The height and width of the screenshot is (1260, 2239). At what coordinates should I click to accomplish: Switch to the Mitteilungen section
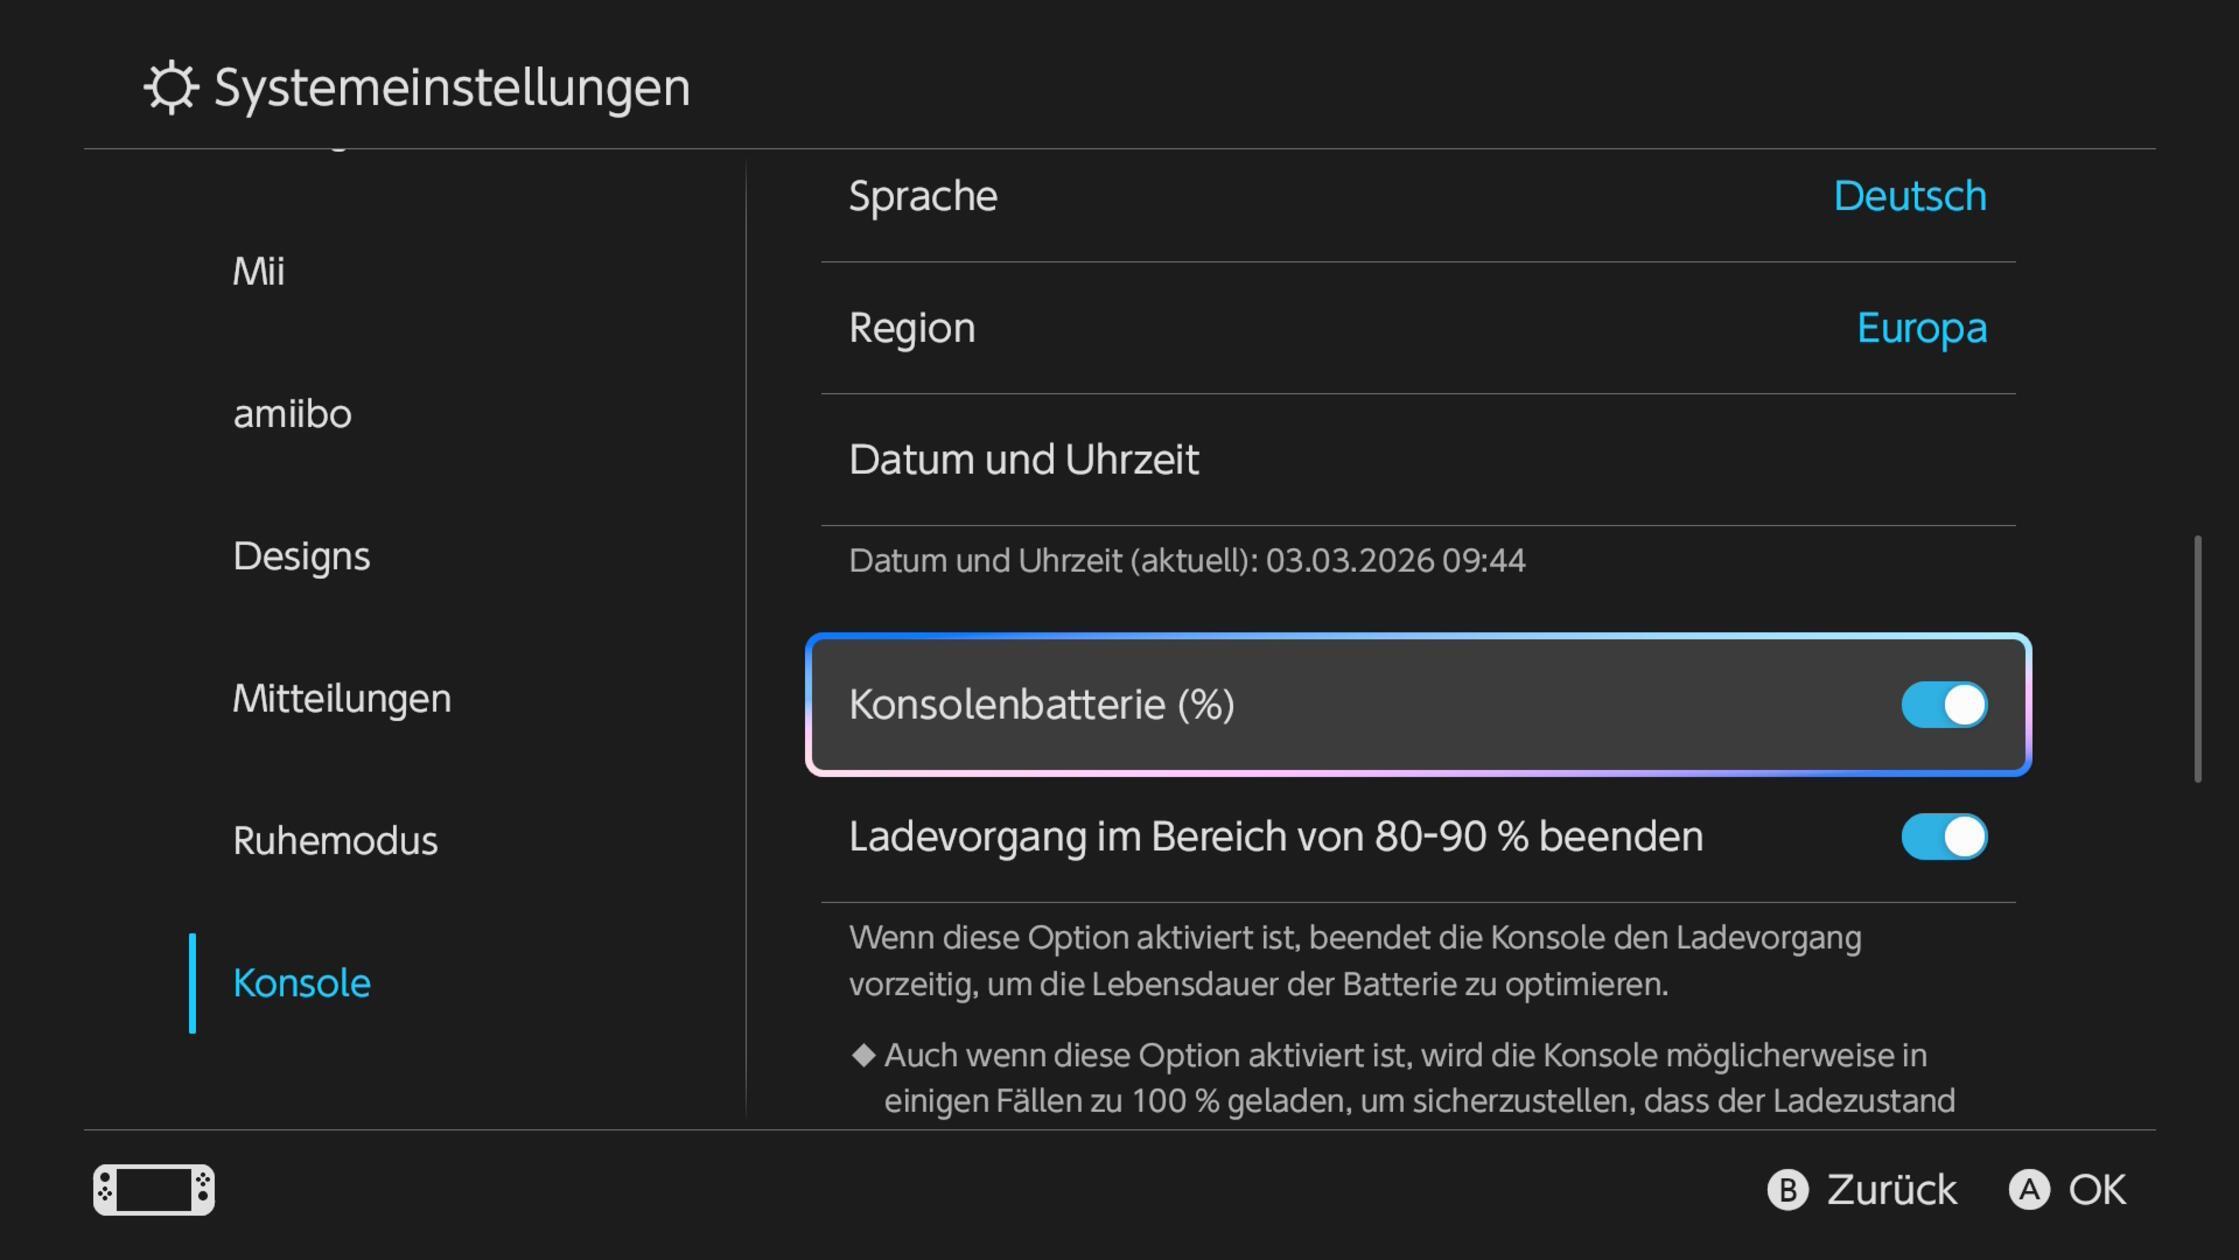click(342, 698)
